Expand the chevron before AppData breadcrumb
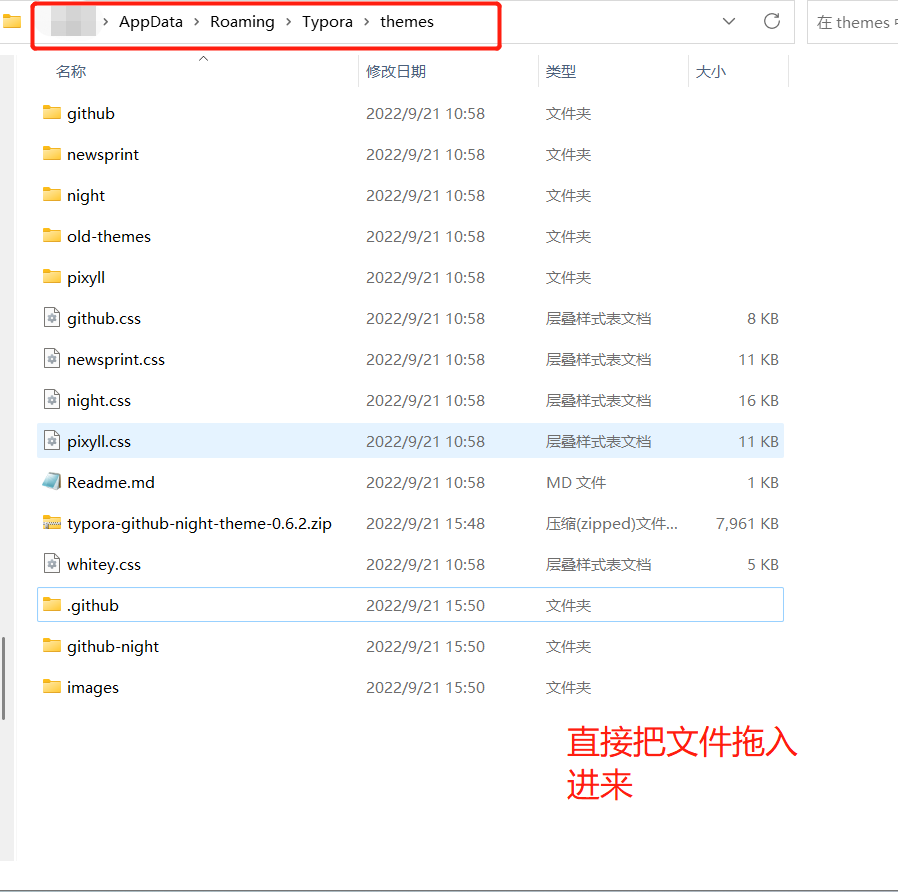 point(105,22)
